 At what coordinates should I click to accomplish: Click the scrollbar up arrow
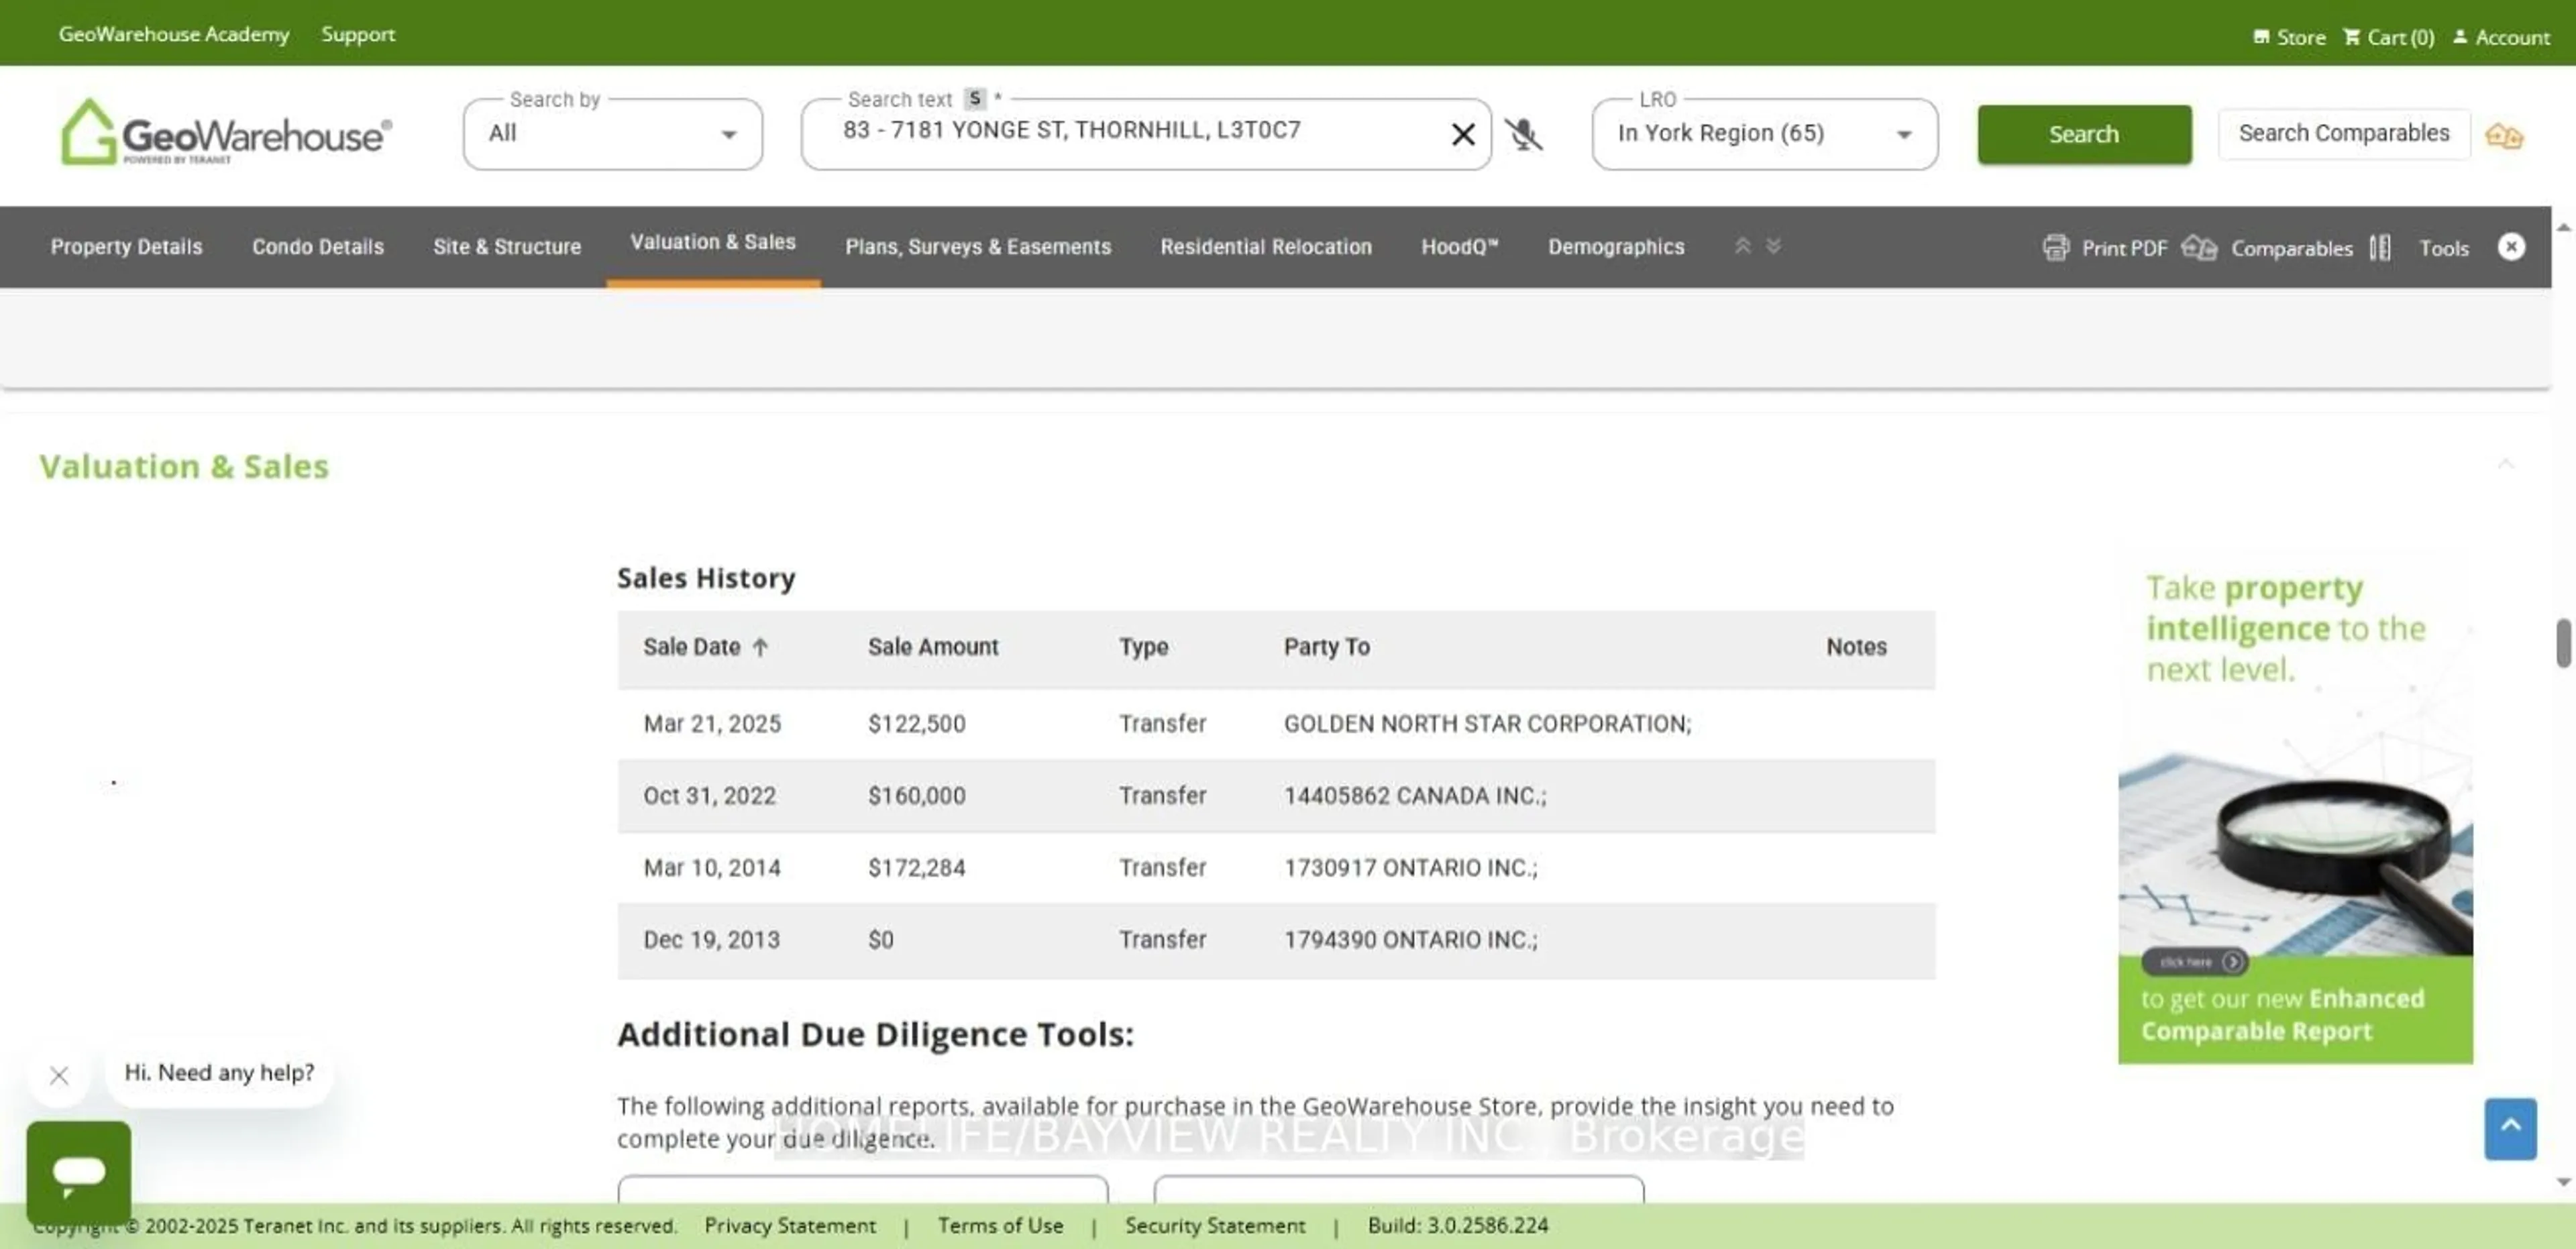click(x=2564, y=227)
